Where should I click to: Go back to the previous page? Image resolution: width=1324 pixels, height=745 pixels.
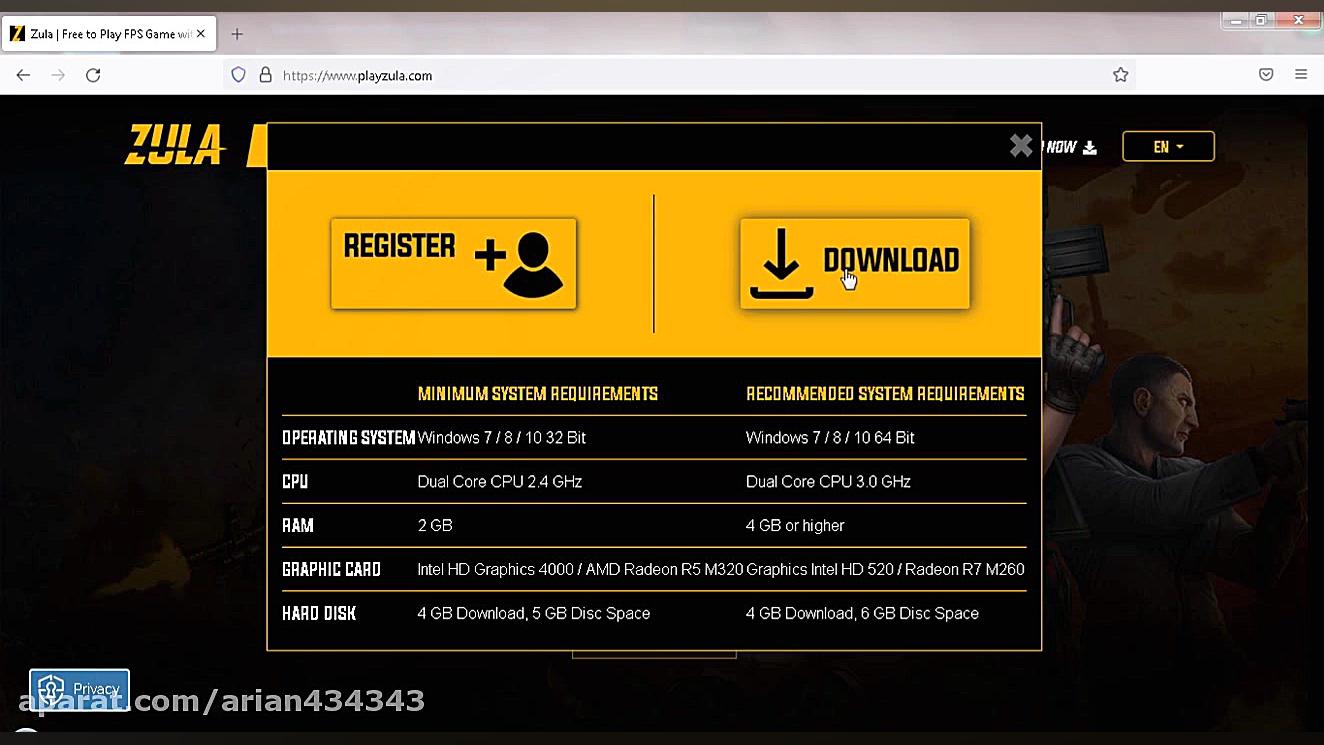pyautogui.click(x=23, y=75)
